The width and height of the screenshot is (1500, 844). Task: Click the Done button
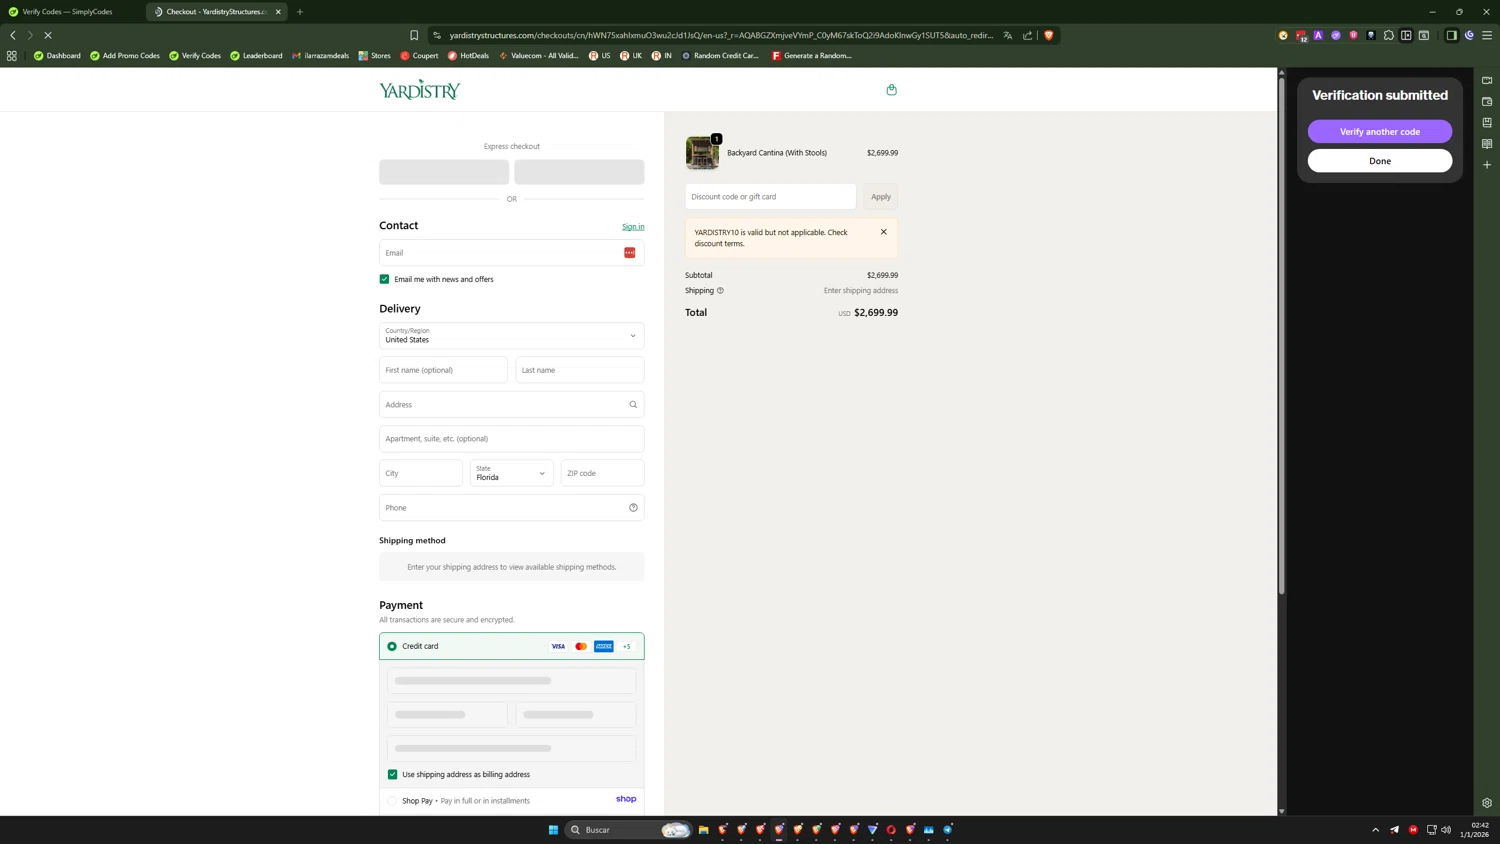pyautogui.click(x=1380, y=161)
